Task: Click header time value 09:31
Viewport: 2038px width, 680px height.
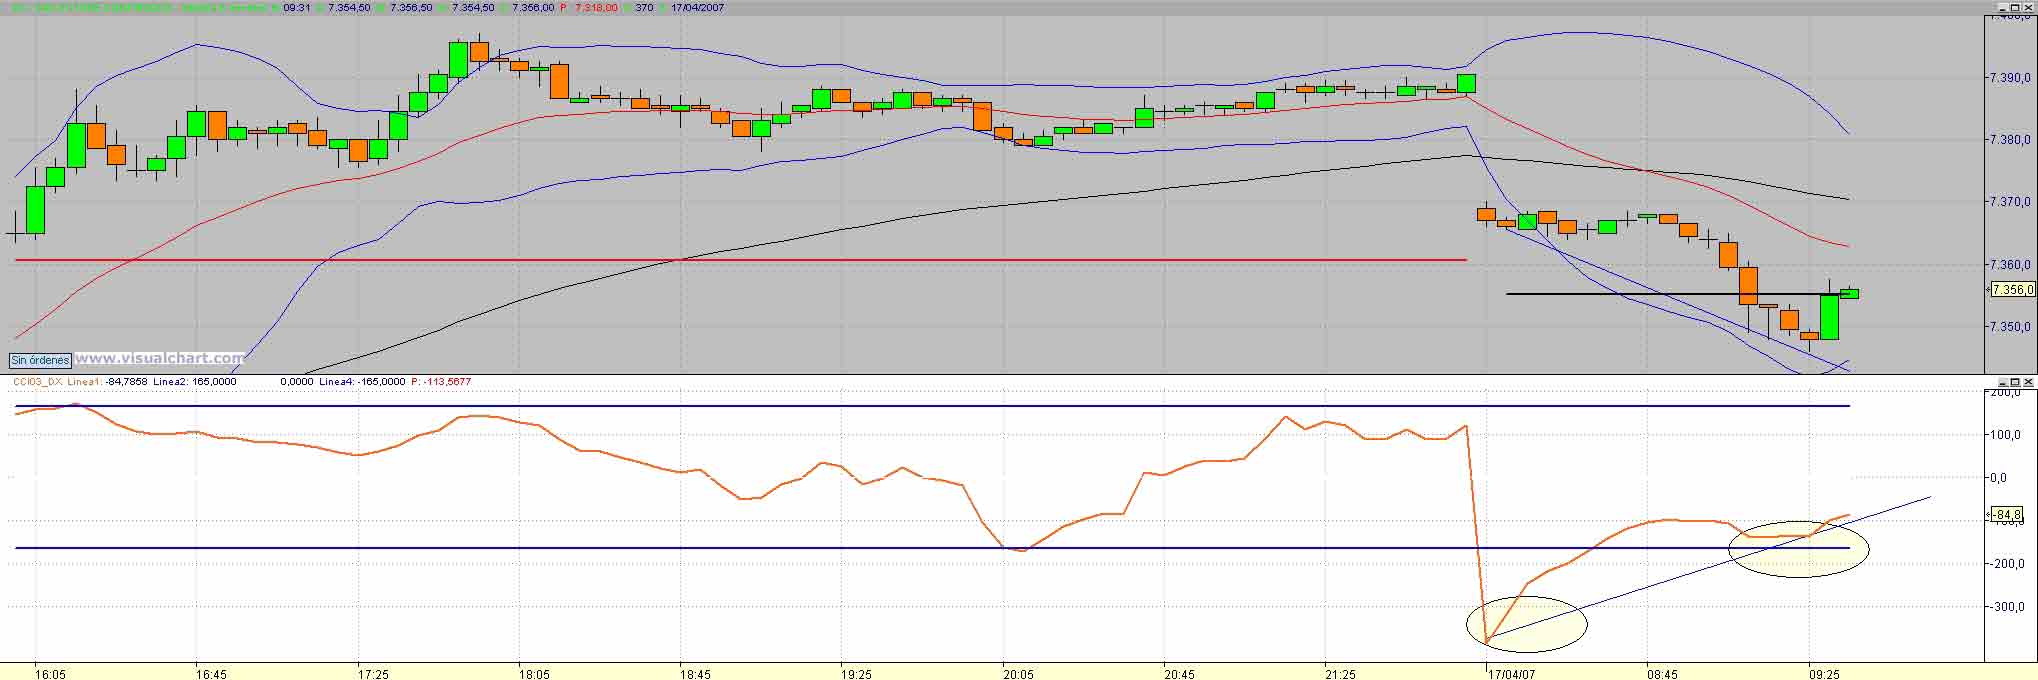Action: [297, 8]
